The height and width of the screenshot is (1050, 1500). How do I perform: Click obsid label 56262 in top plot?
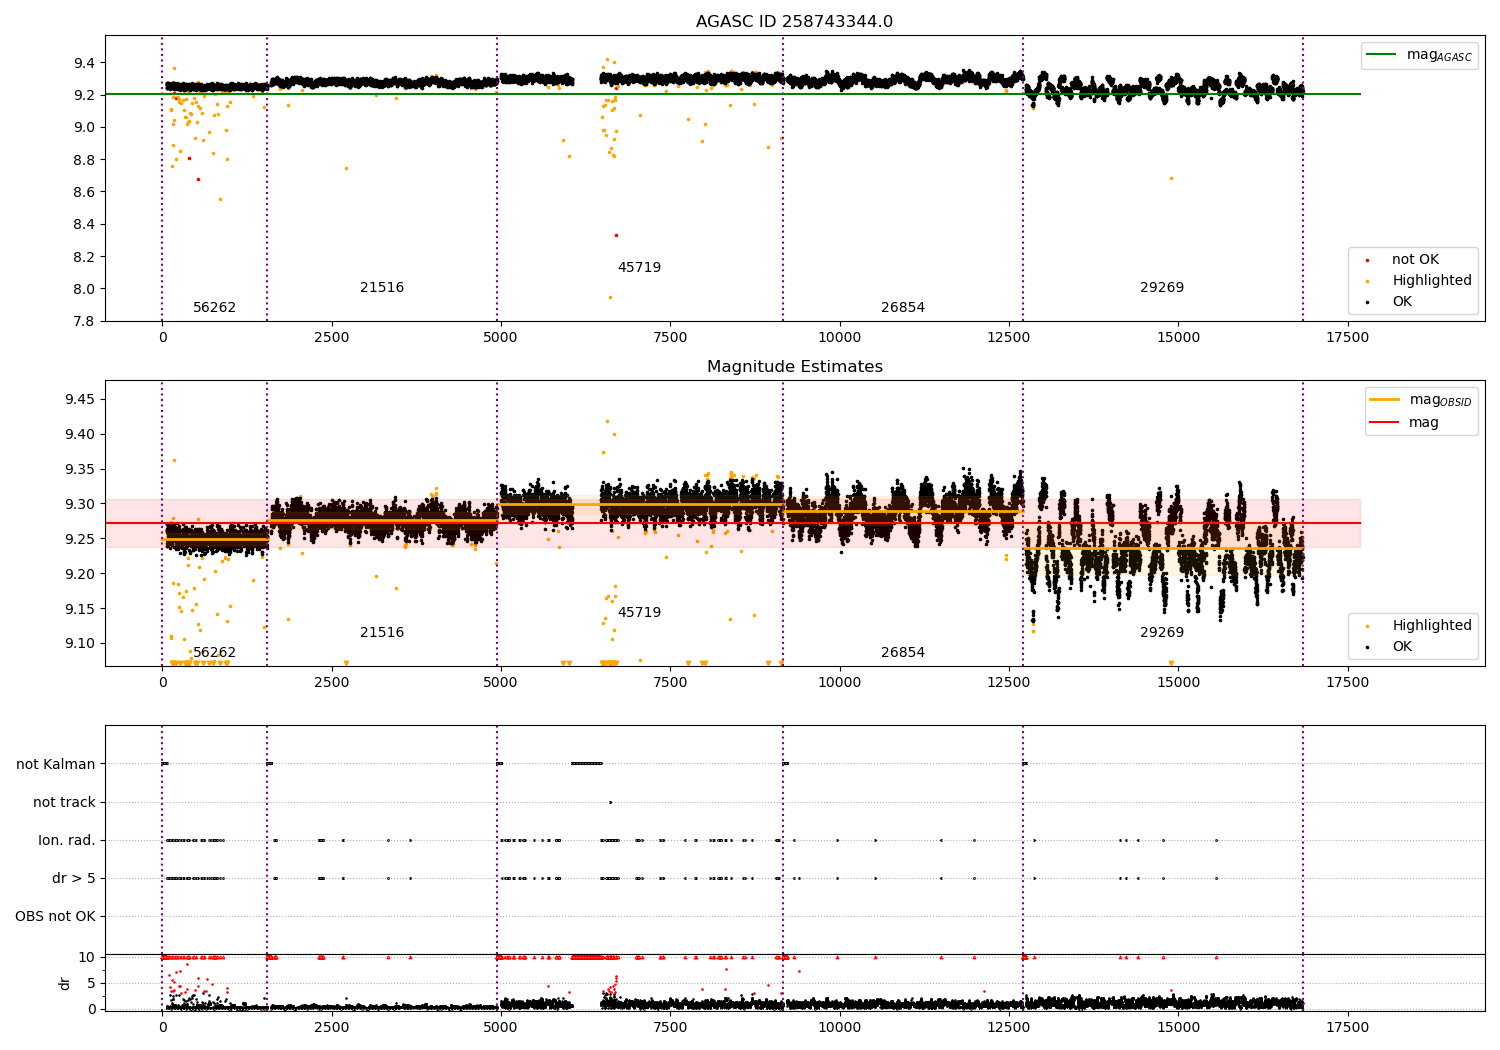(x=214, y=308)
